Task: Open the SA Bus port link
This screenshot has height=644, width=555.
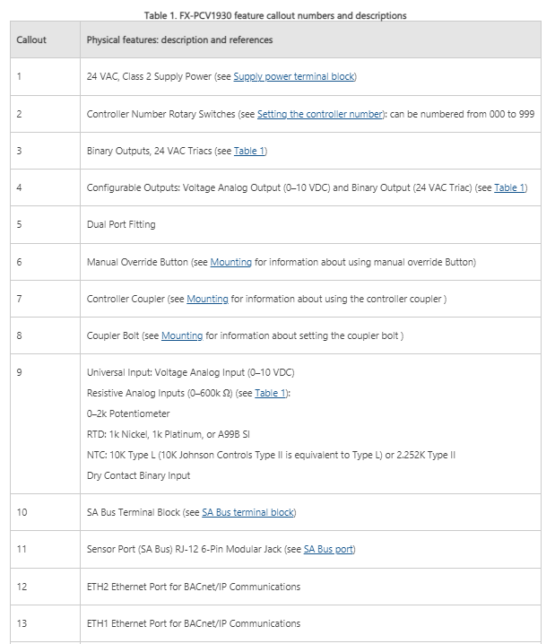Action: (328, 549)
